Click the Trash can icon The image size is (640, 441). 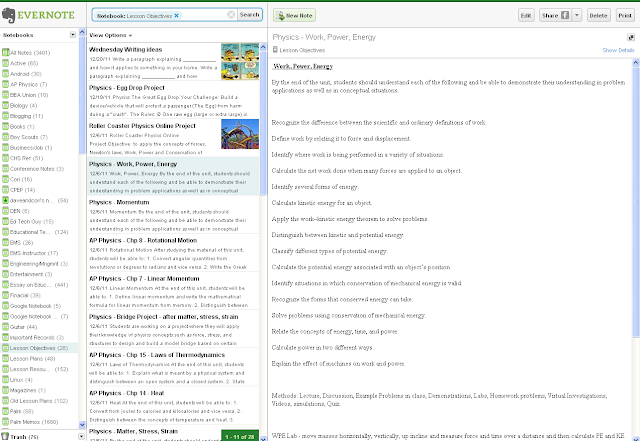(x=5, y=436)
